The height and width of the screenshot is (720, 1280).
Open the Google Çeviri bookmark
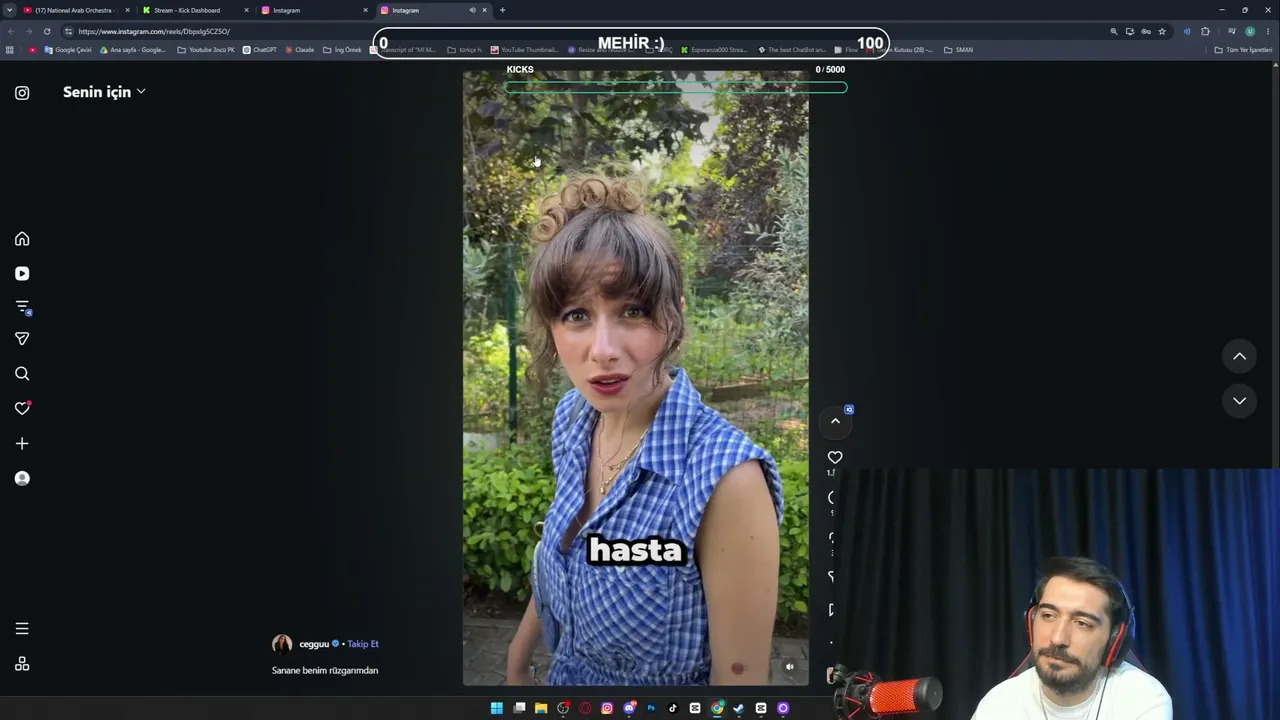pyautogui.click(x=68, y=49)
